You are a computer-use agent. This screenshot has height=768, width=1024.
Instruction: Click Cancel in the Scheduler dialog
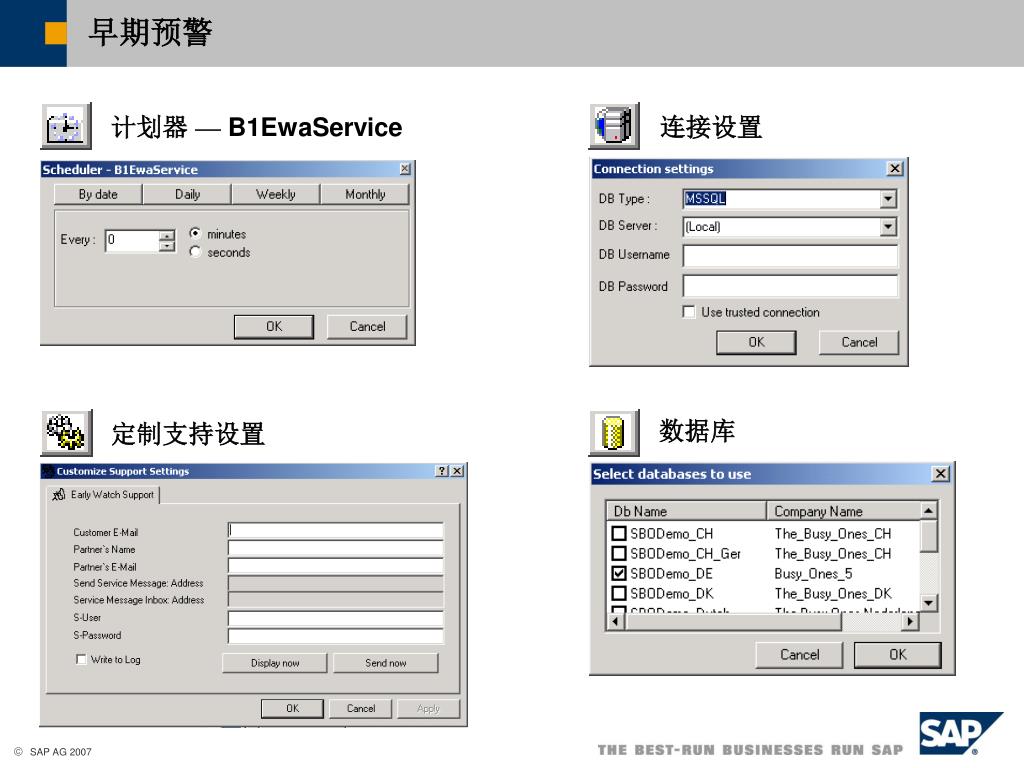367,327
